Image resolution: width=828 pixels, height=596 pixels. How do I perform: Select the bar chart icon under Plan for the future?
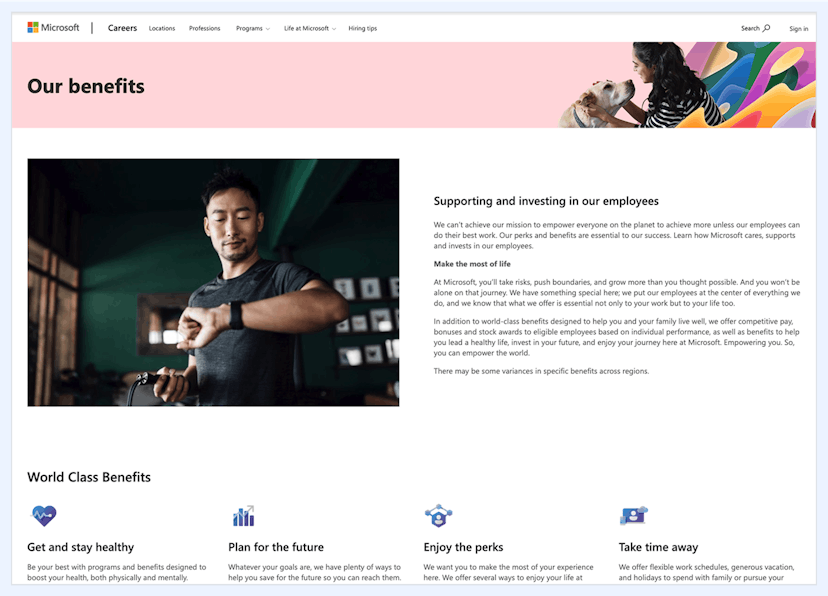(243, 514)
